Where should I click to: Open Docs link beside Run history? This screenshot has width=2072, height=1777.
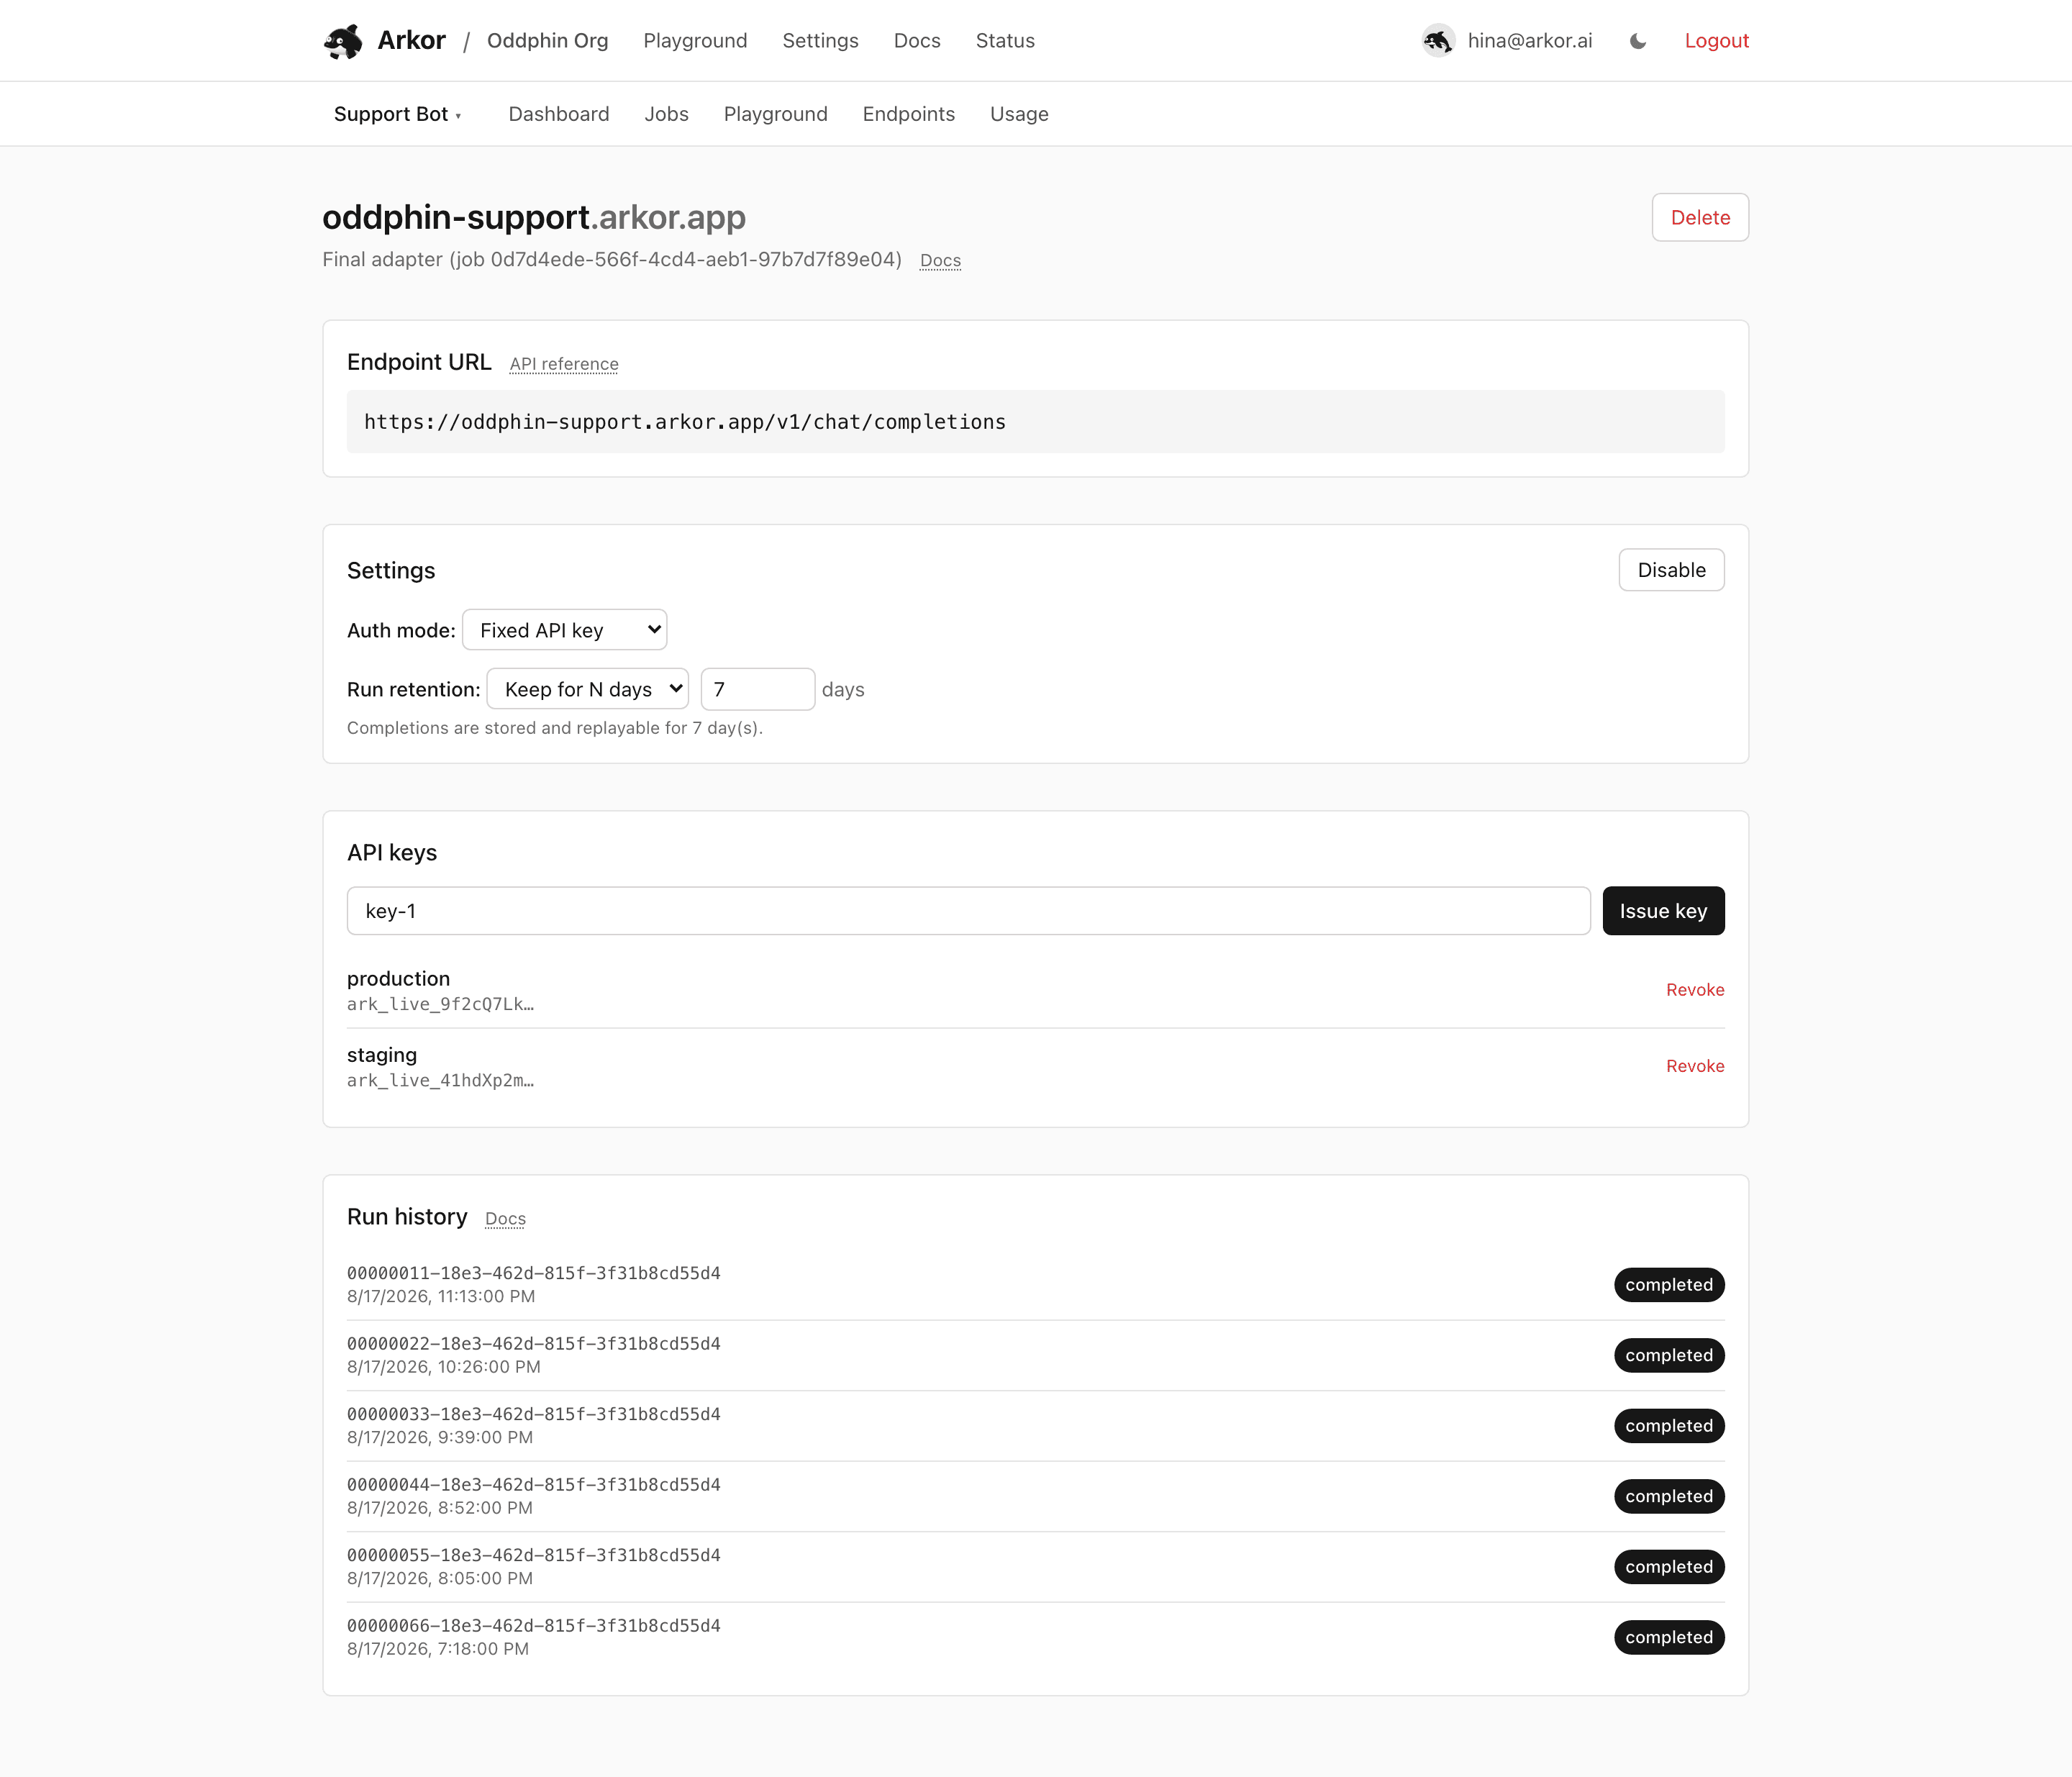(x=505, y=1219)
